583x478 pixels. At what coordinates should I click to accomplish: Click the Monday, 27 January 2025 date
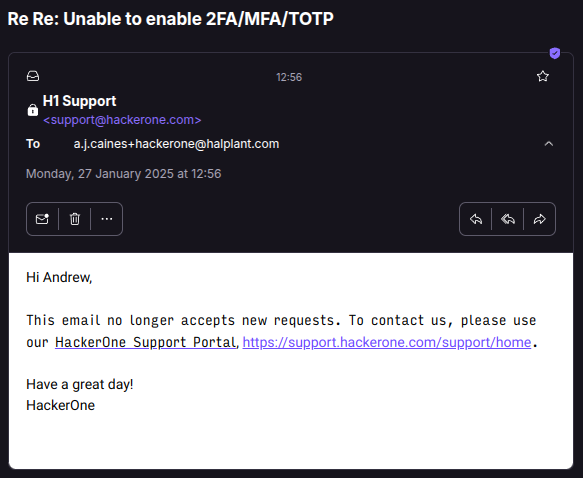(123, 174)
